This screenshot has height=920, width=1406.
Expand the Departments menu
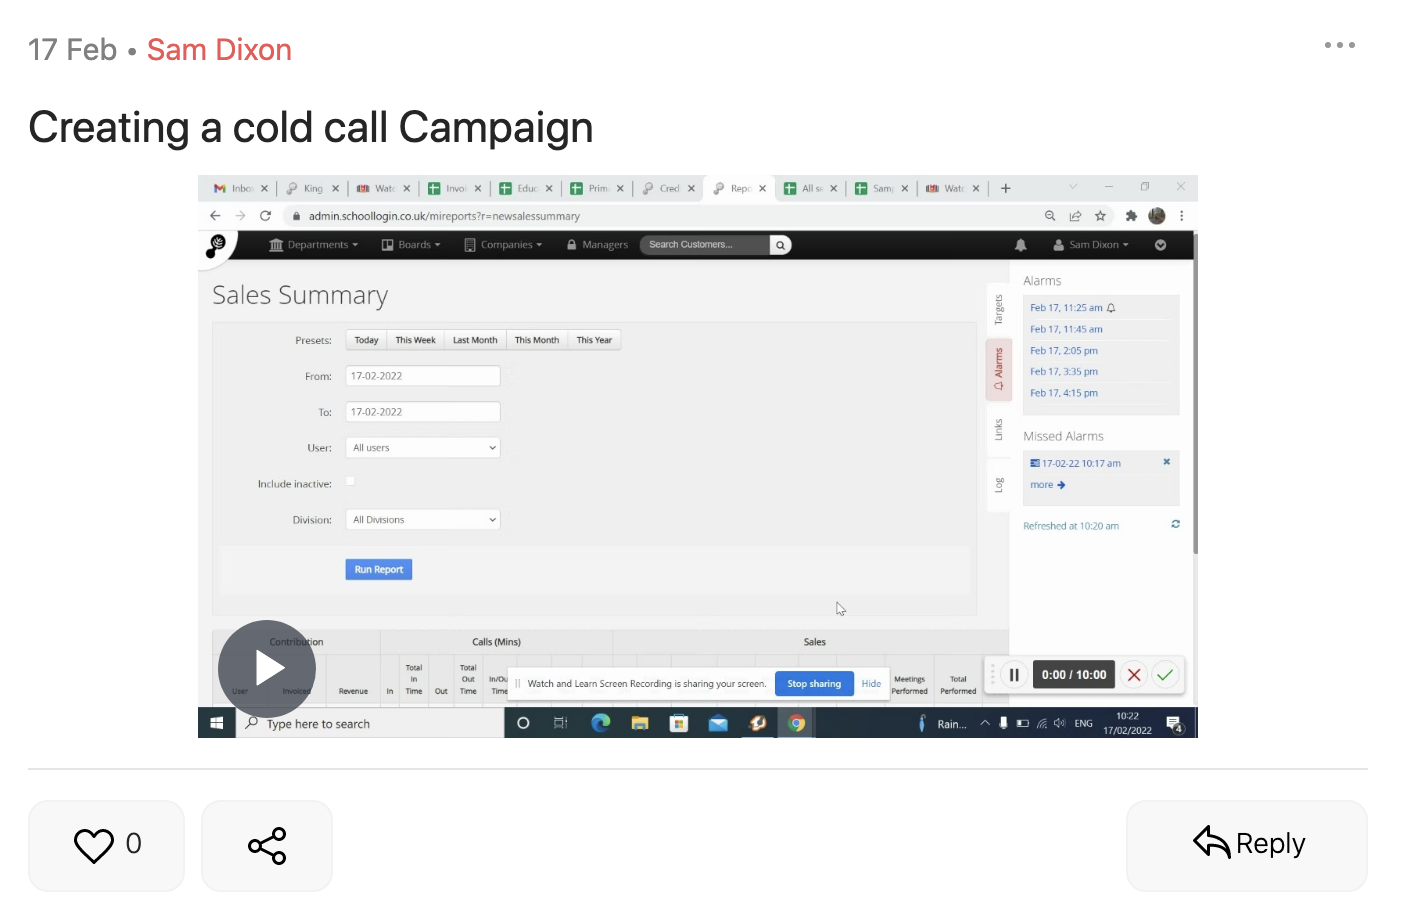pos(314,245)
